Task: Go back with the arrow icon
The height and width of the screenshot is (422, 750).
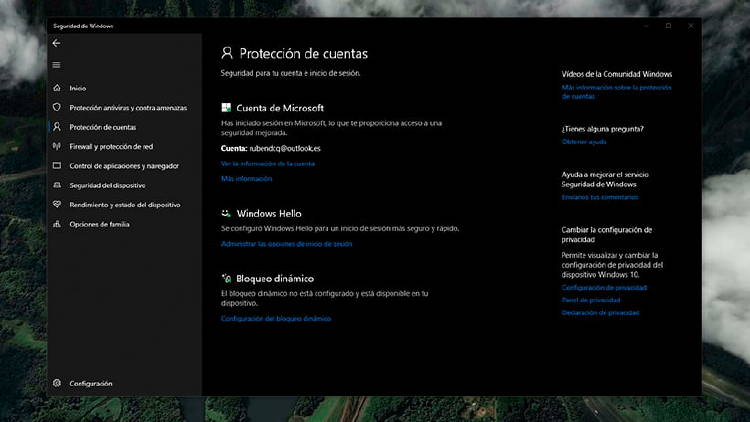Action: point(56,43)
